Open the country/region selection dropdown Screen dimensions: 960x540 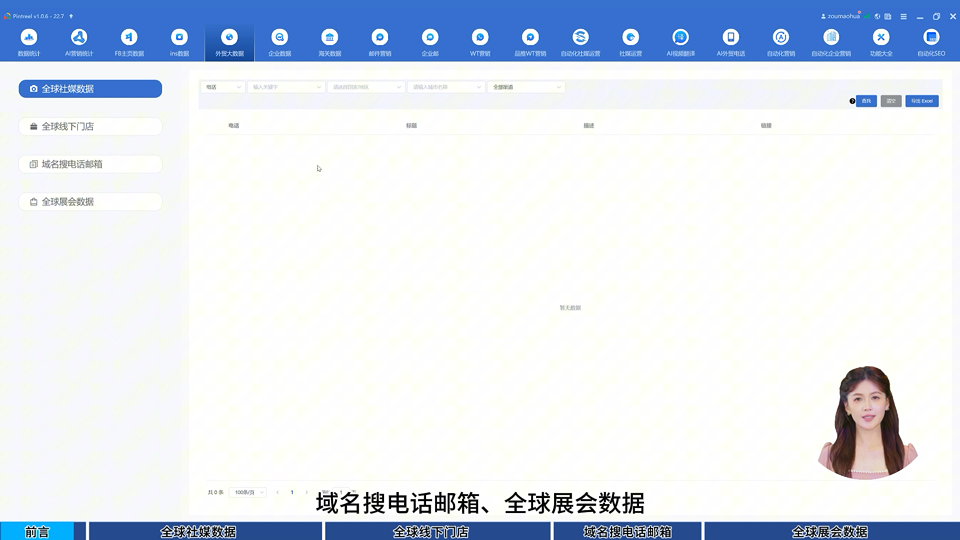pyautogui.click(x=366, y=87)
